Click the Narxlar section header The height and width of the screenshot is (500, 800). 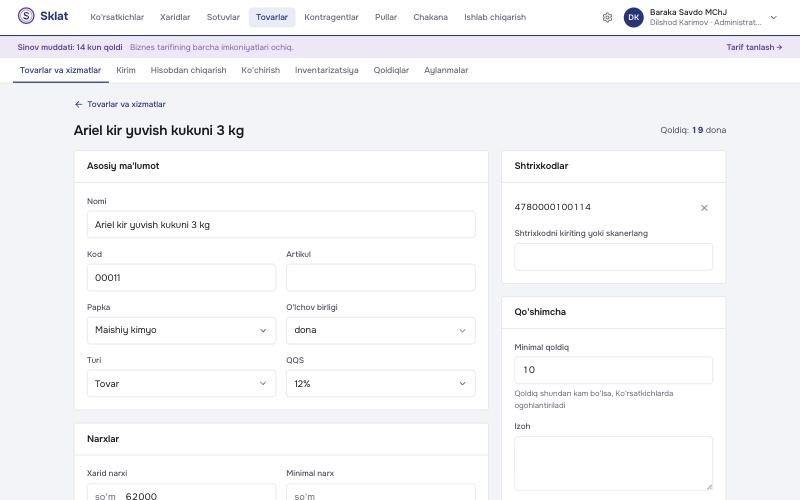point(103,439)
